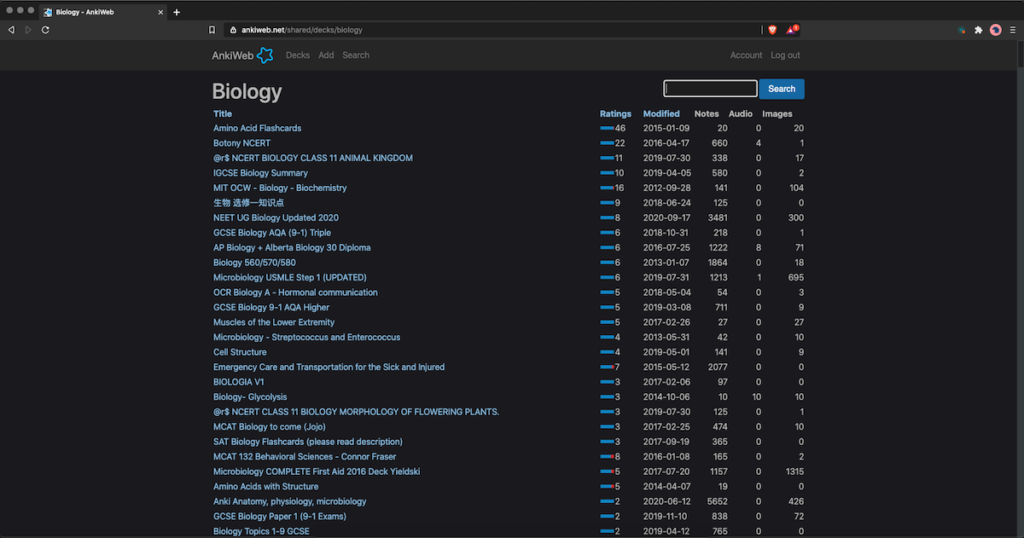This screenshot has height=538, width=1024.
Task: Open AP Biology + Alberta Biology 30 Diploma
Action: [292, 247]
